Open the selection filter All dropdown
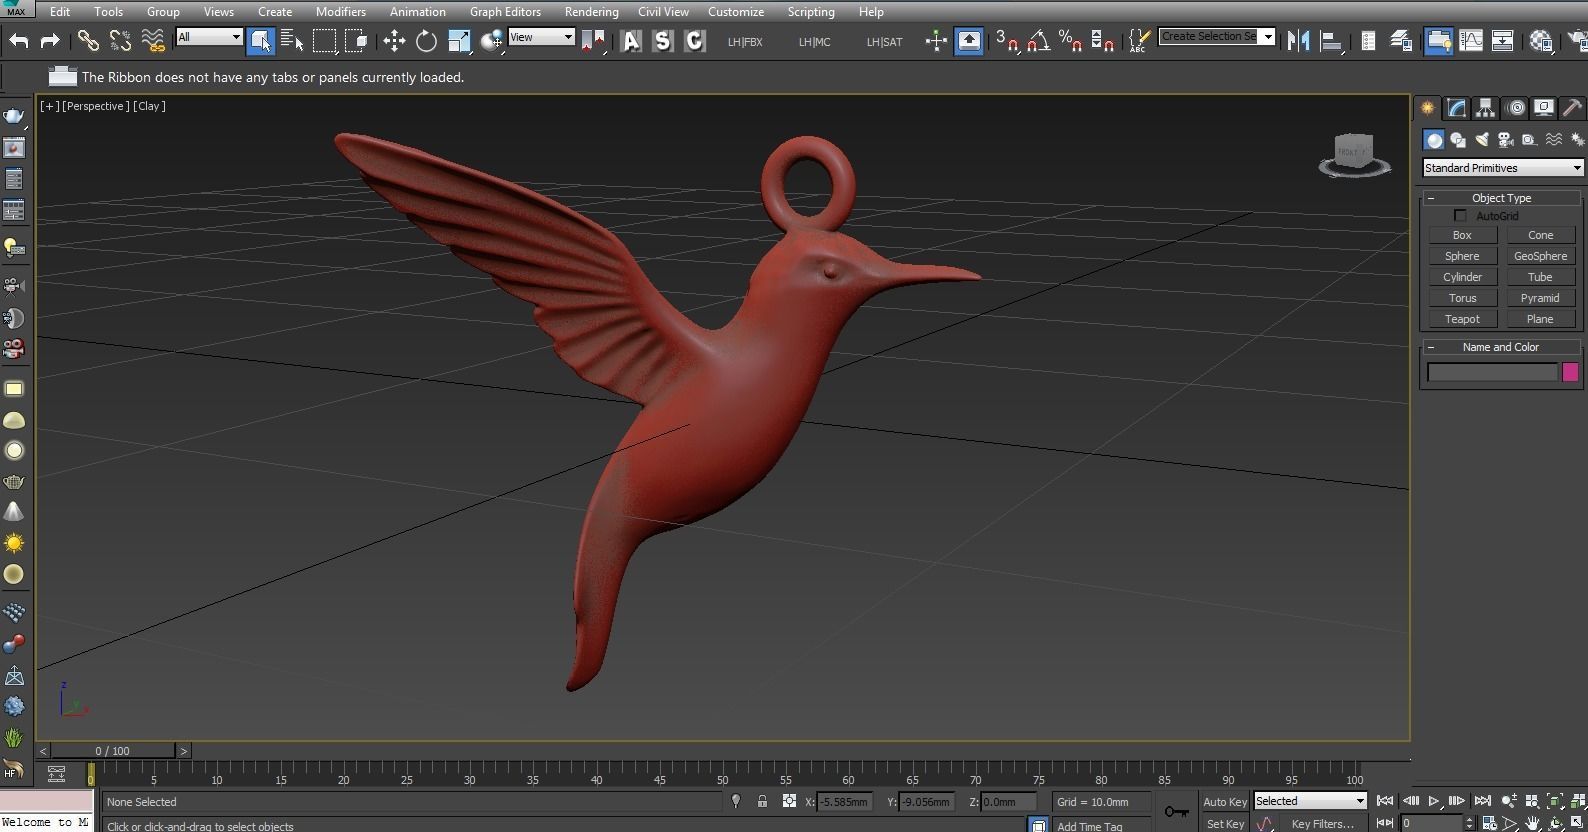The image size is (1588, 832). point(209,37)
